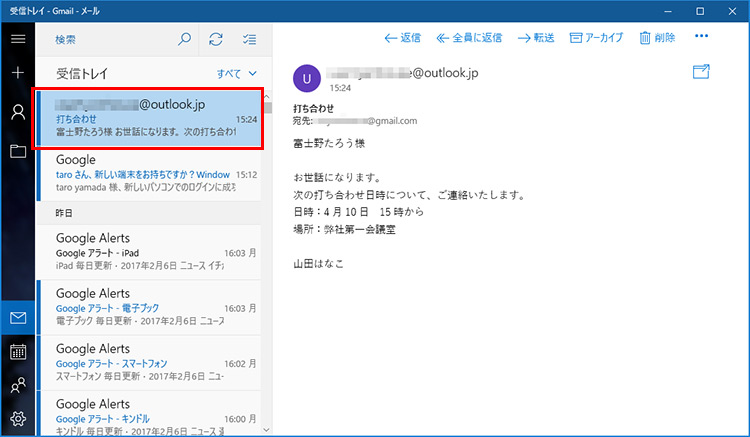Toggle selection mode checklist icon
The width and height of the screenshot is (750, 437).
pyautogui.click(x=248, y=40)
